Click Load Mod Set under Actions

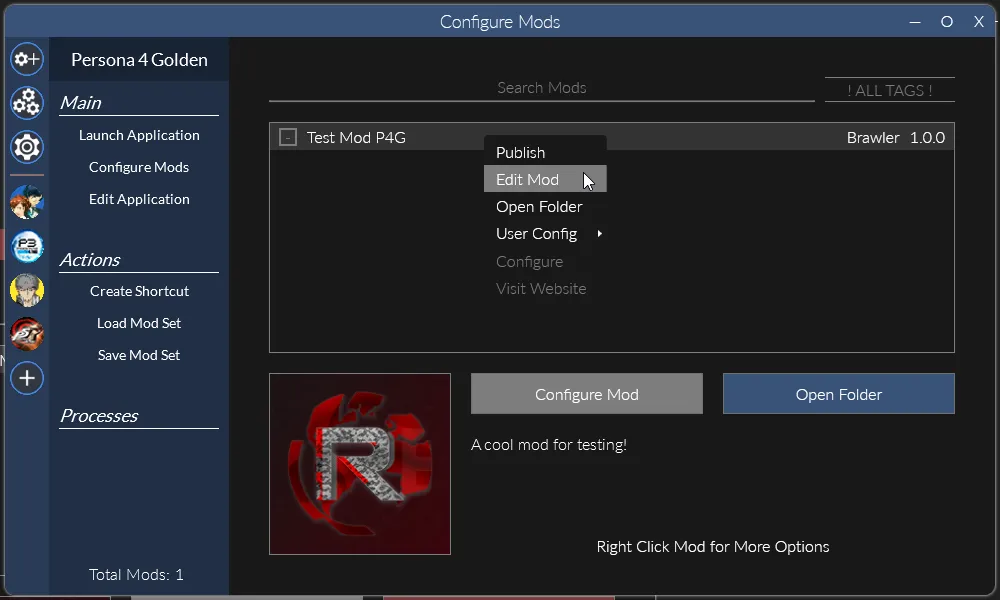(139, 323)
